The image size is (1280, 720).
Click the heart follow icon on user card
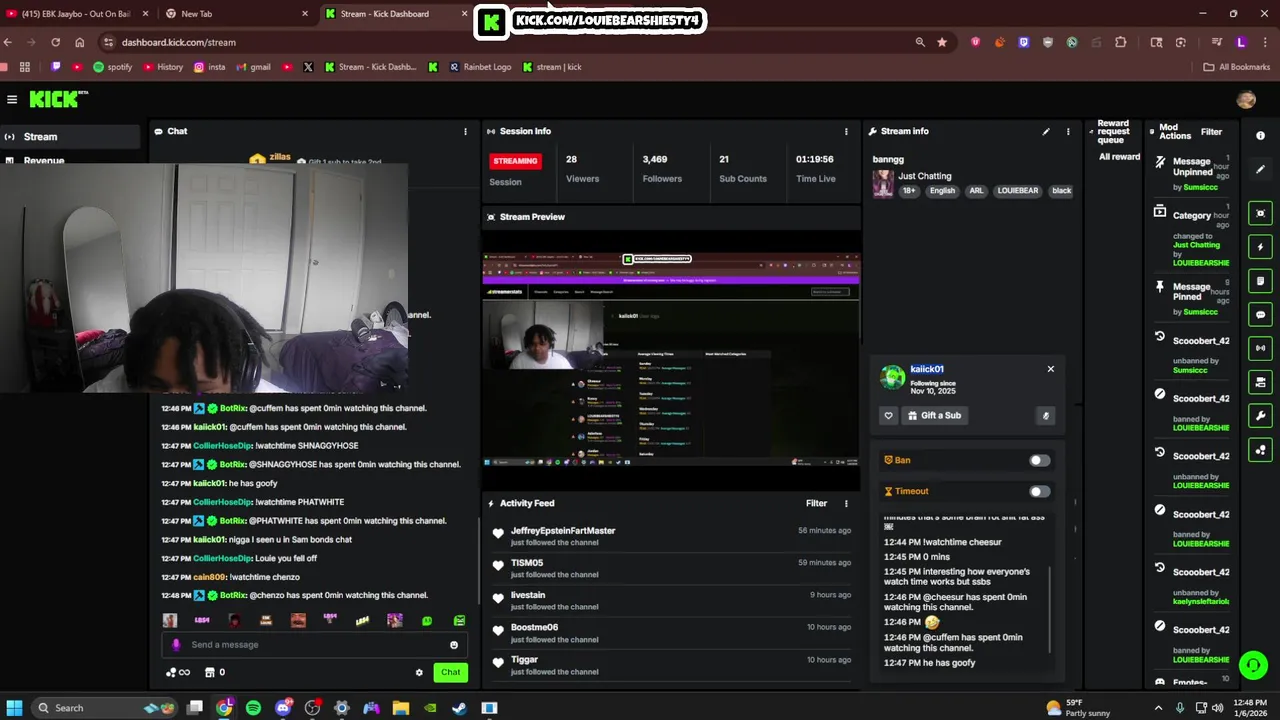pyautogui.click(x=888, y=415)
